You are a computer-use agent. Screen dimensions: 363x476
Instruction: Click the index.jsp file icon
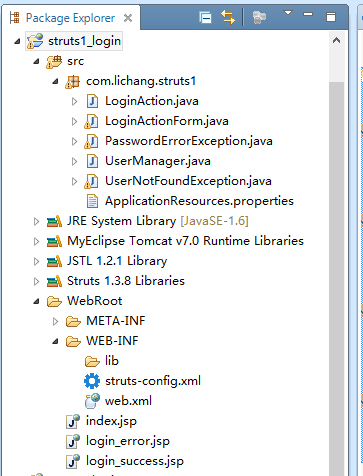click(x=73, y=421)
